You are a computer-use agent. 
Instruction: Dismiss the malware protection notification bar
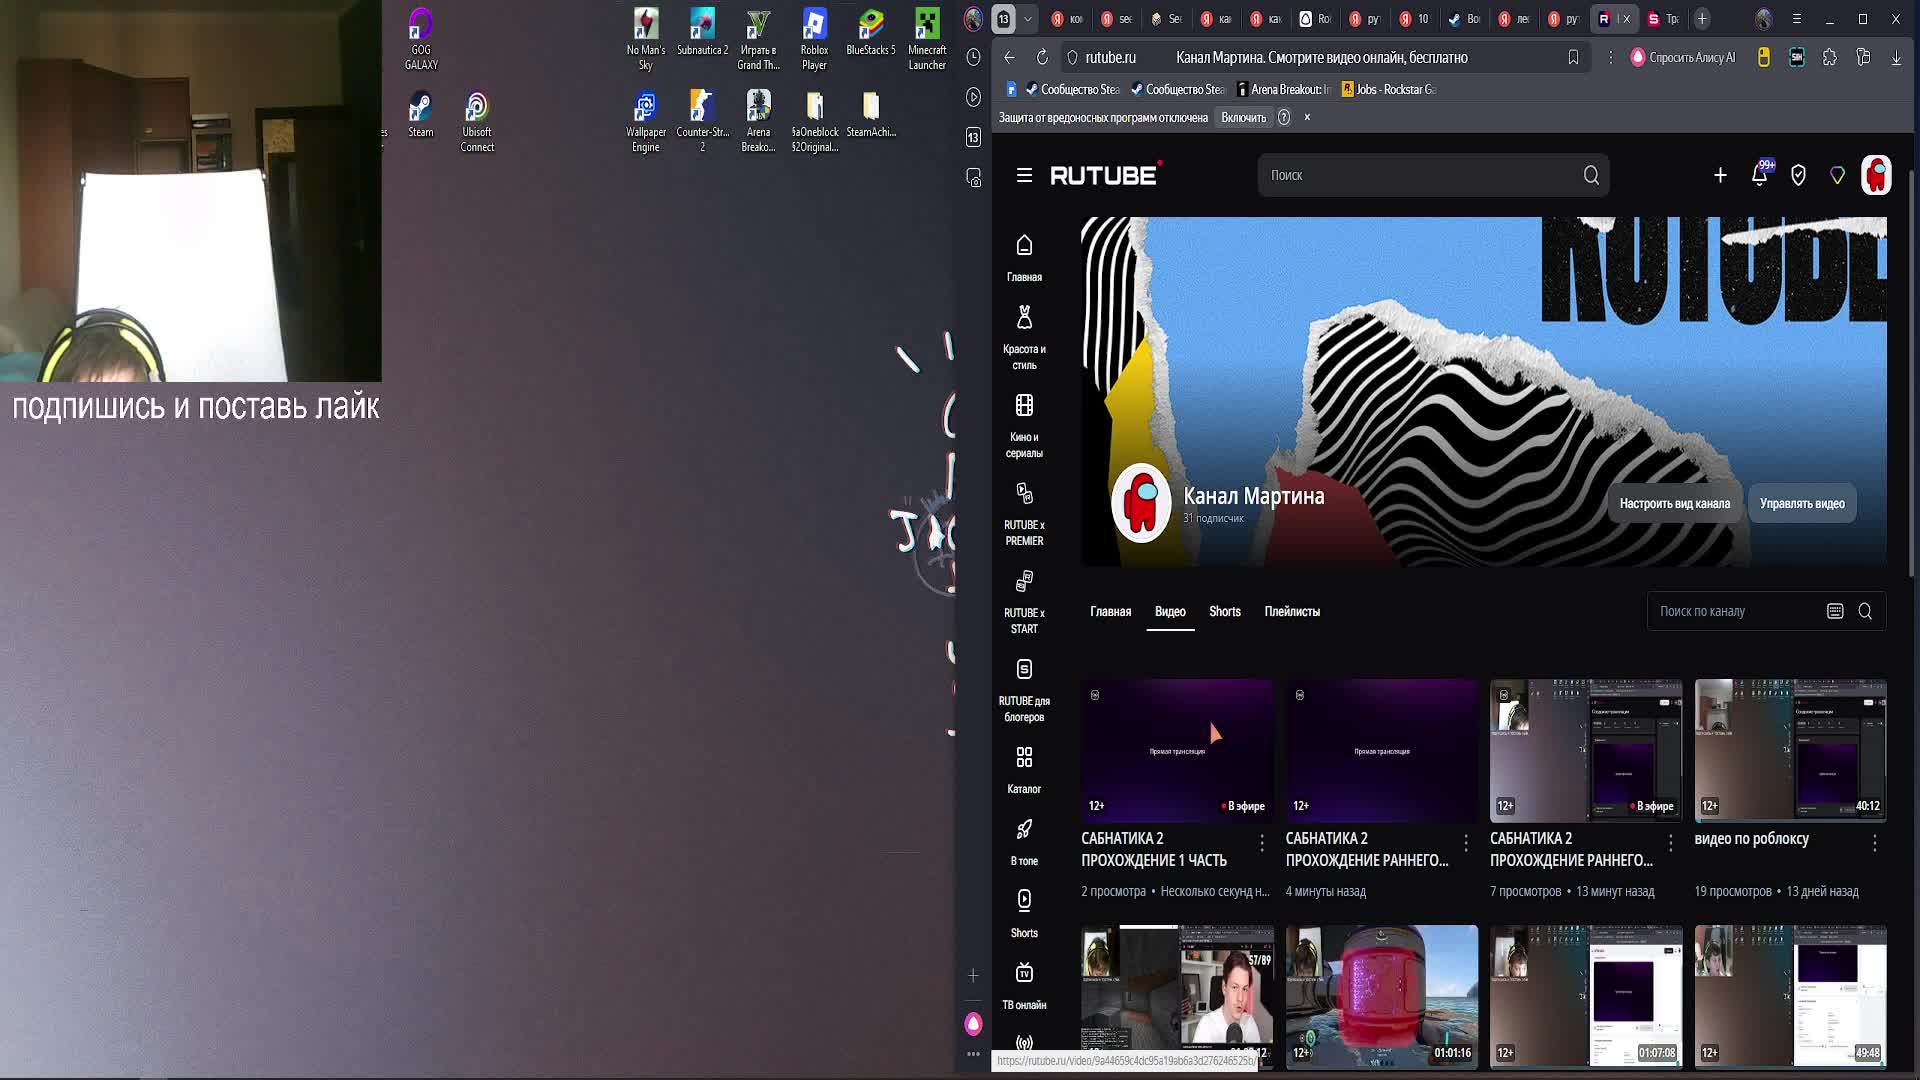1307,118
